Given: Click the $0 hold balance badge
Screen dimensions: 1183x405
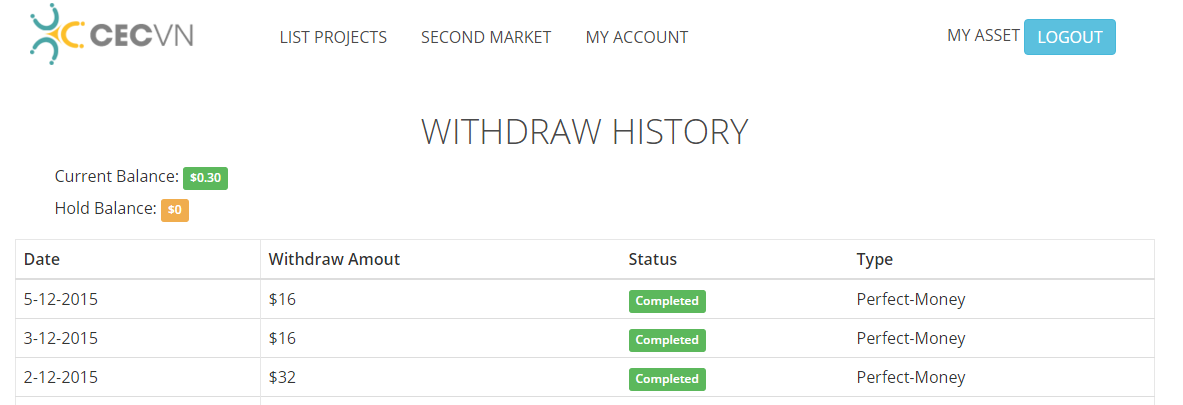Looking at the screenshot, I should 175,210.
